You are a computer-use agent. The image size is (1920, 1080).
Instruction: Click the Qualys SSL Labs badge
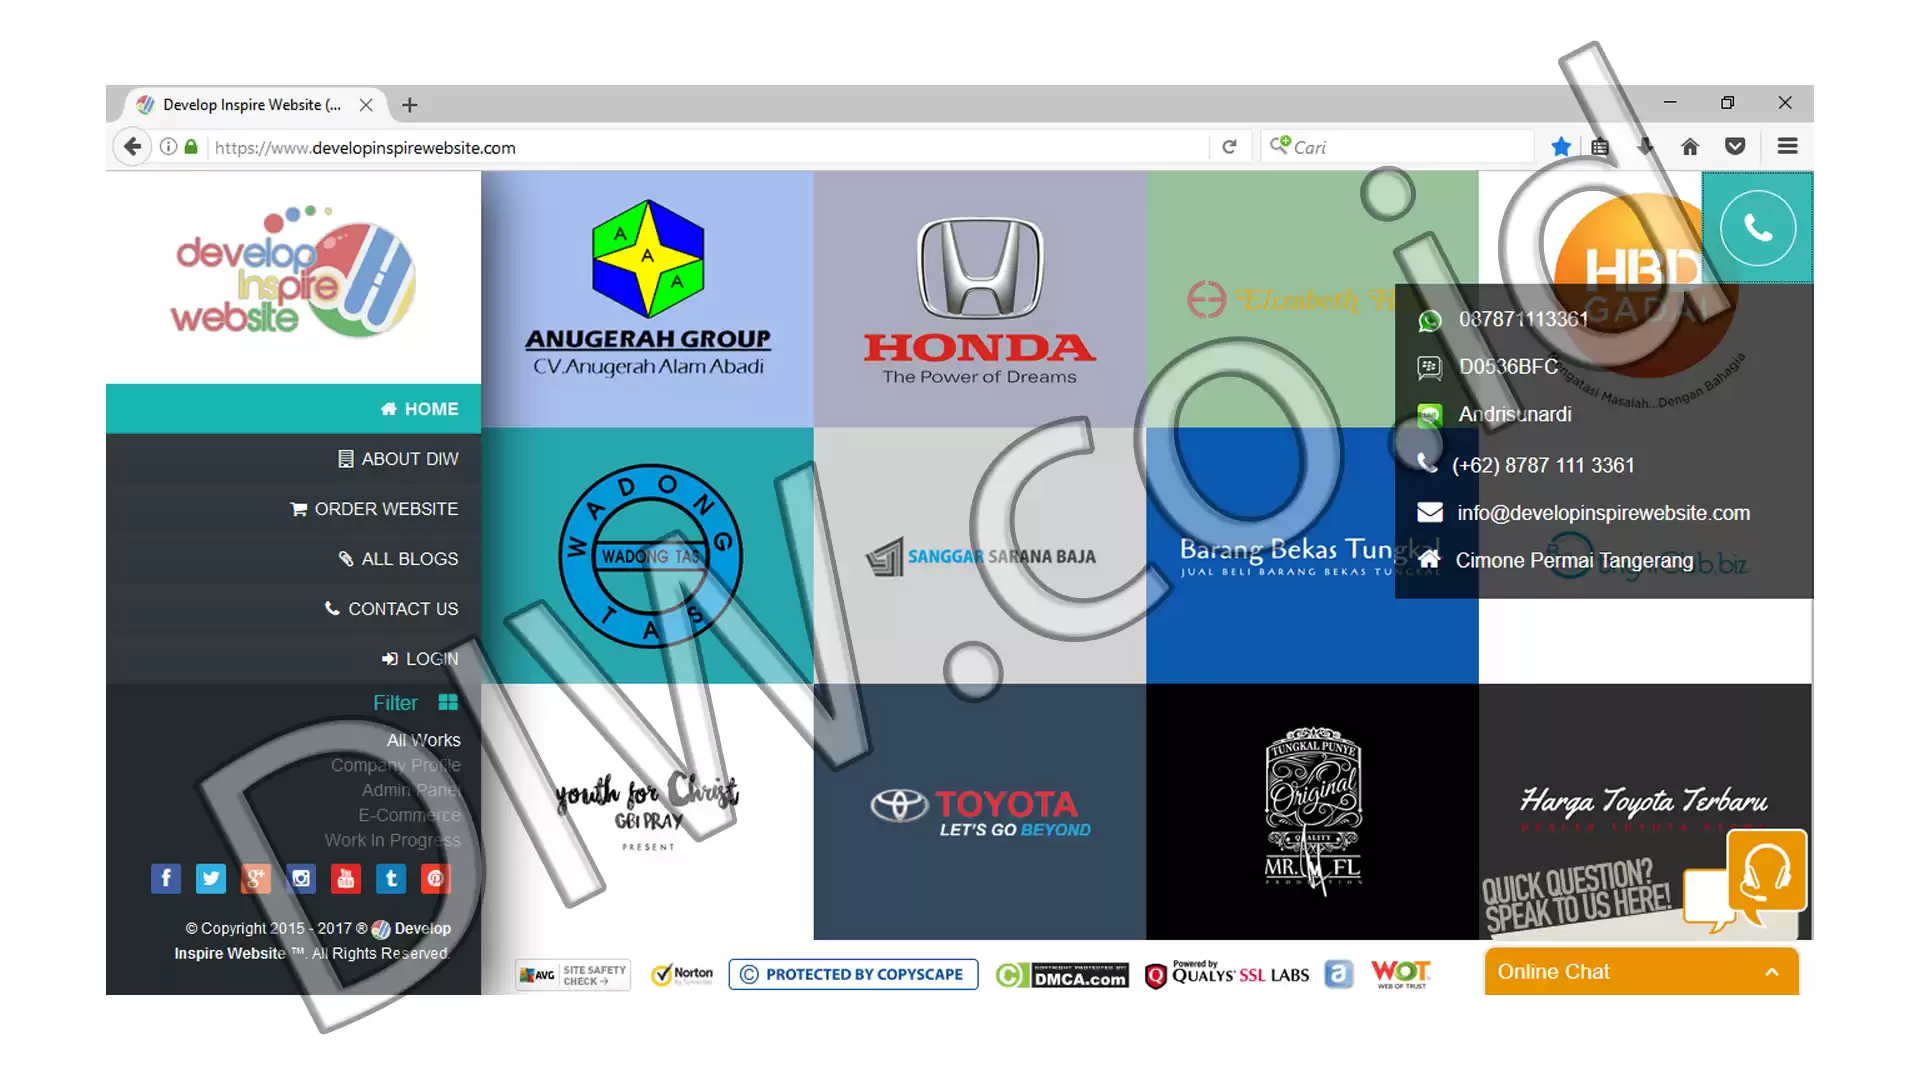coord(1227,975)
